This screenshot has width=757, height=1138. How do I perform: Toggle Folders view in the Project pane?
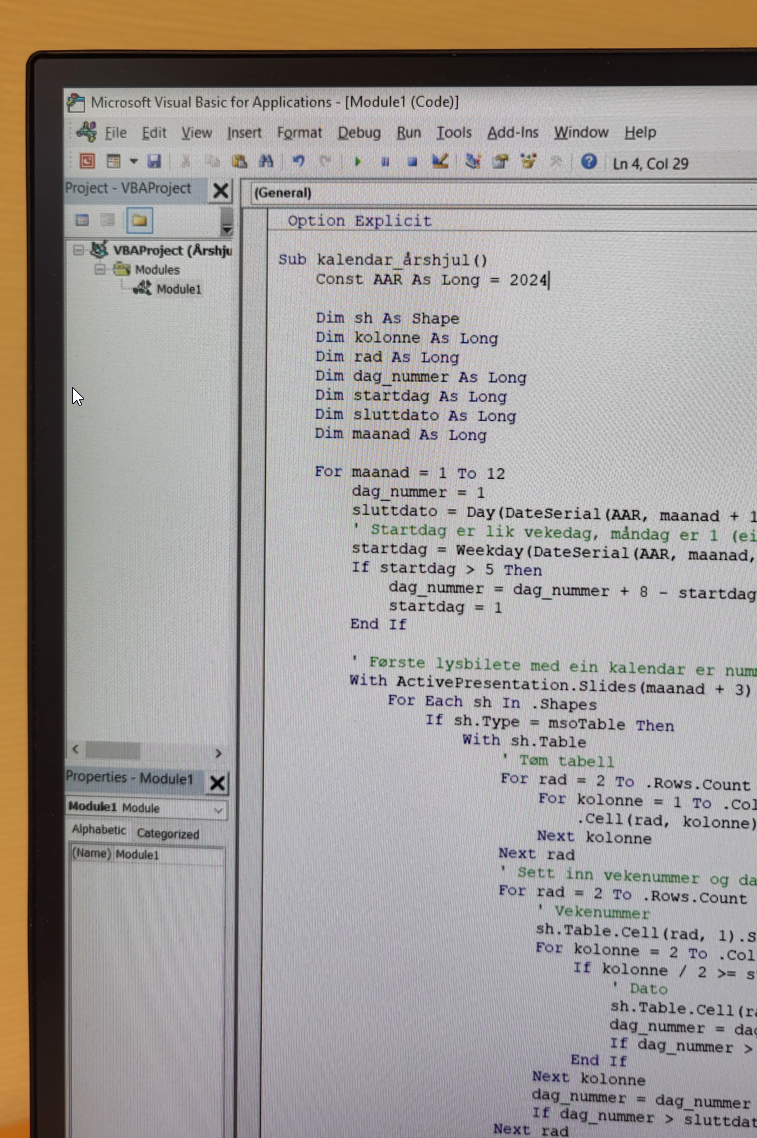coord(139,220)
